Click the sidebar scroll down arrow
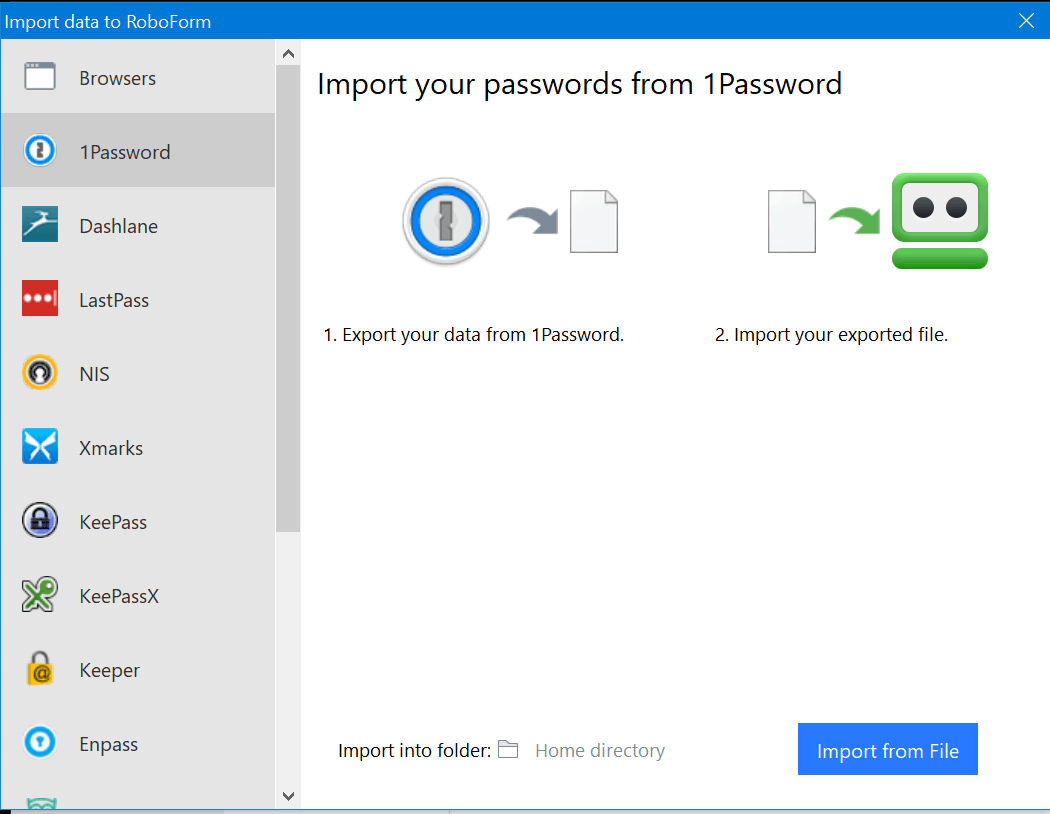 click(x=289, y=796)
